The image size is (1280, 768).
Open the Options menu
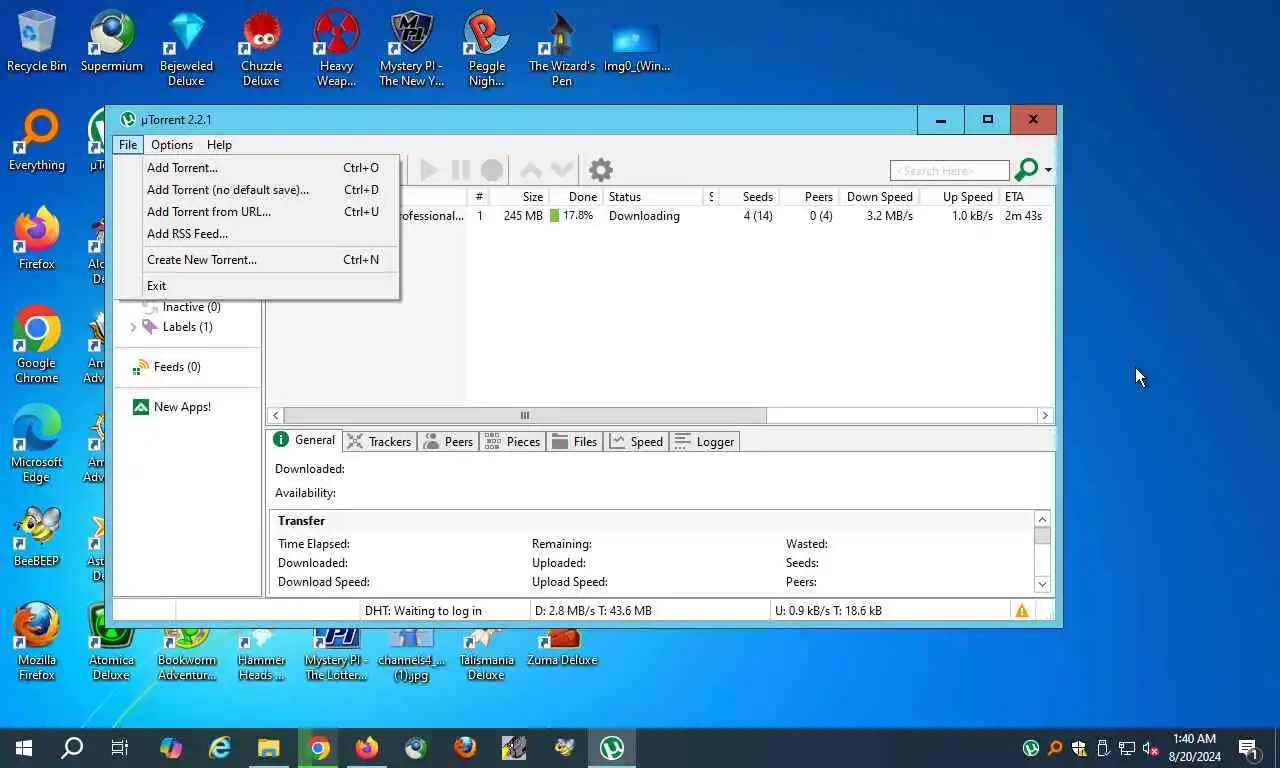pyautogui.click(x=172, y=145)
